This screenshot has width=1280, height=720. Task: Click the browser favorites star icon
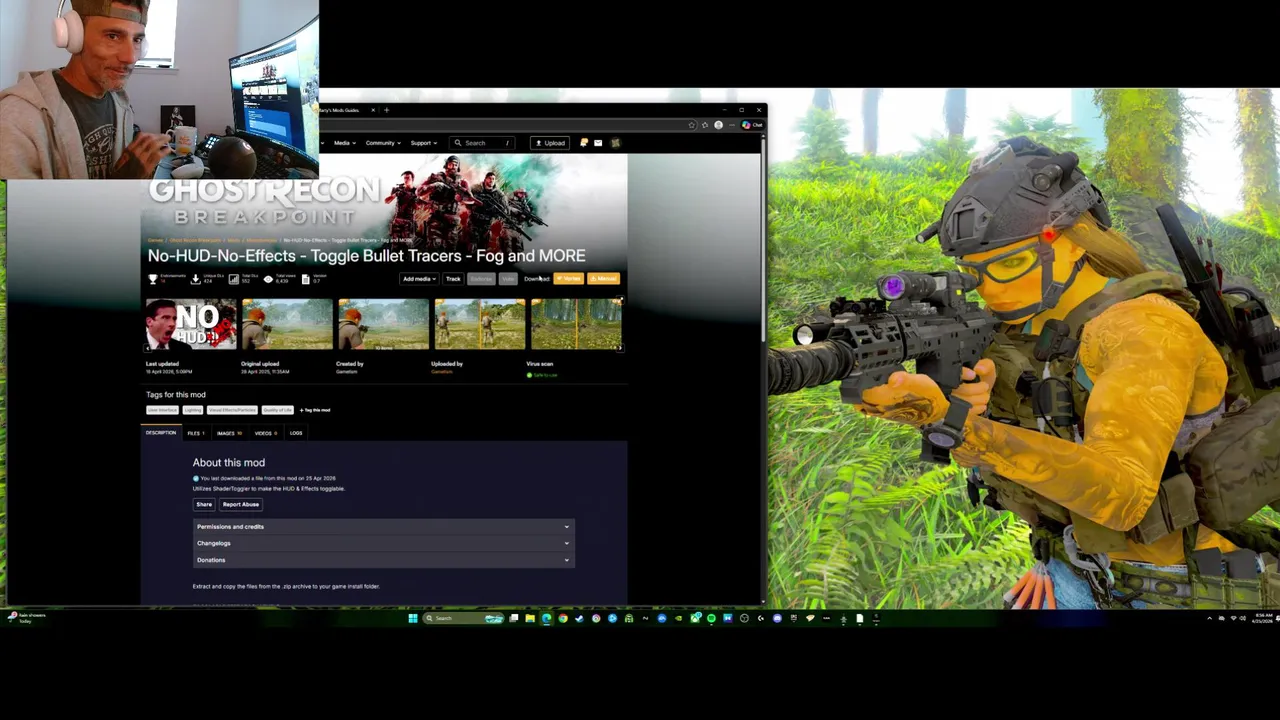coord(692,125)
